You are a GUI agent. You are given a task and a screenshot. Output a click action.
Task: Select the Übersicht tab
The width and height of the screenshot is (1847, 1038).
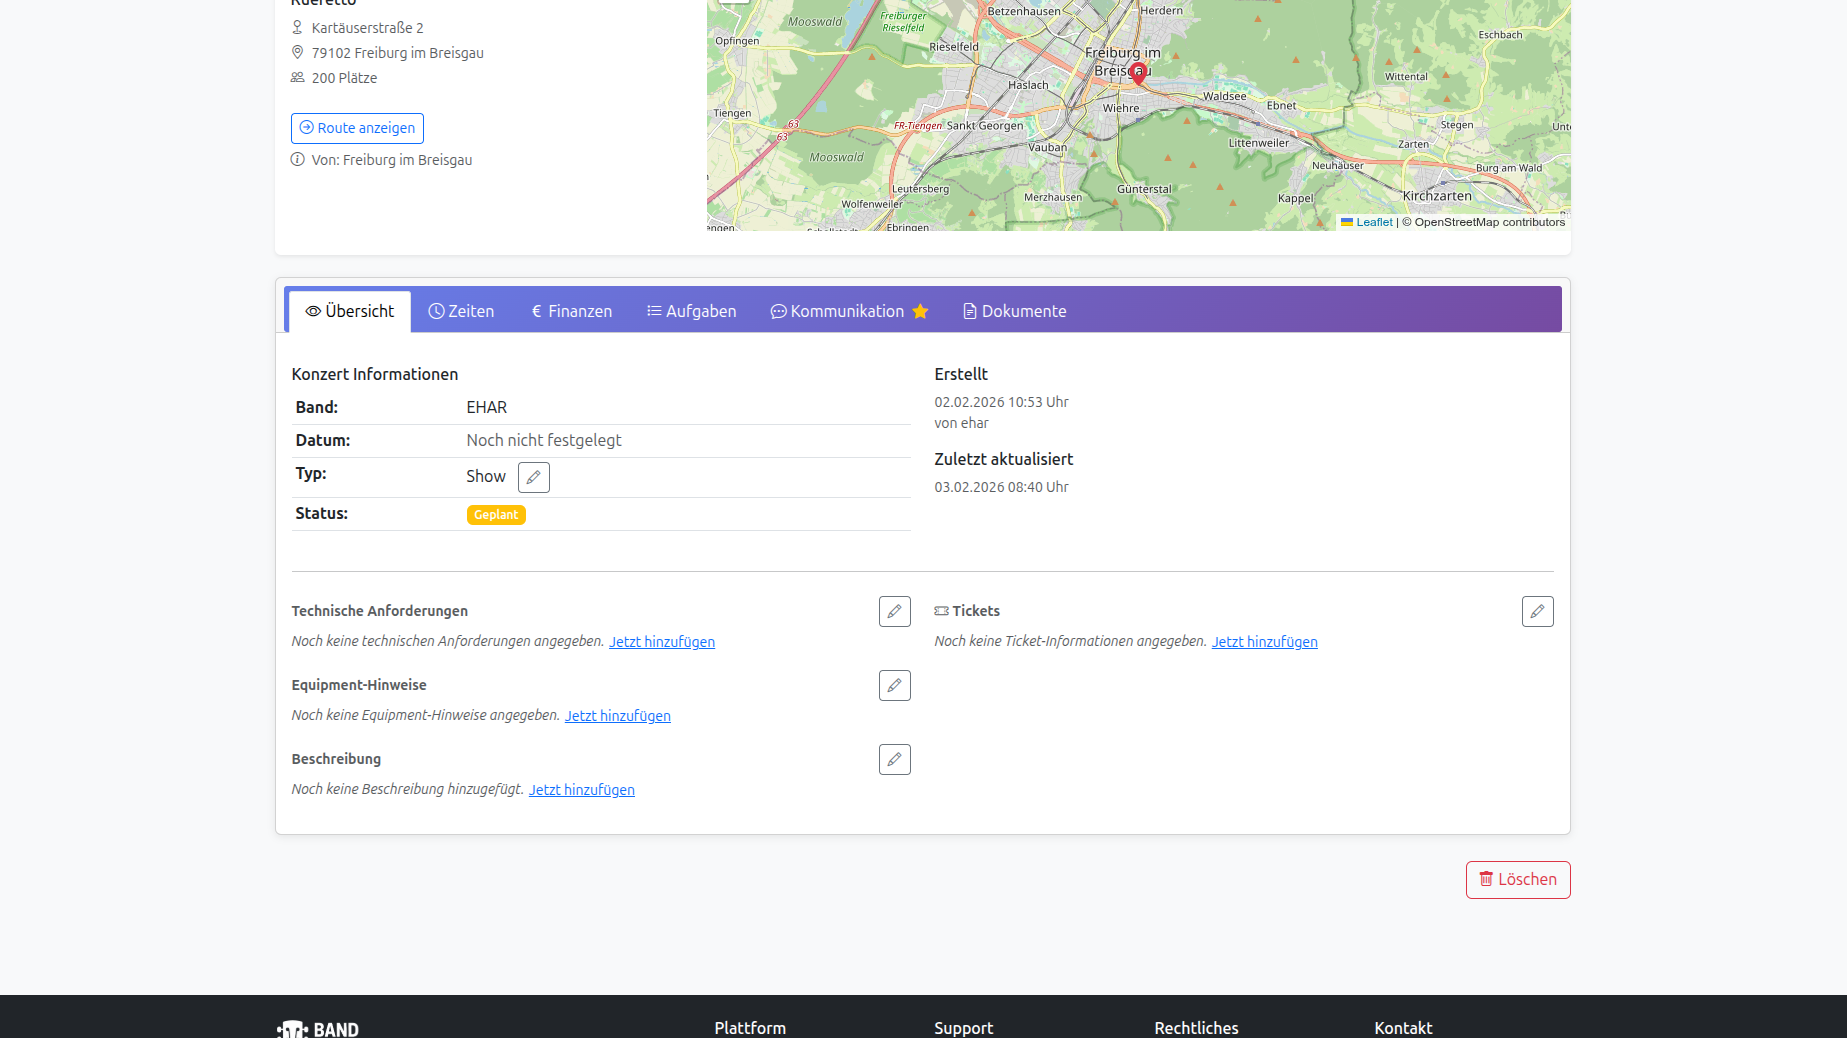(x=350, y=312)
